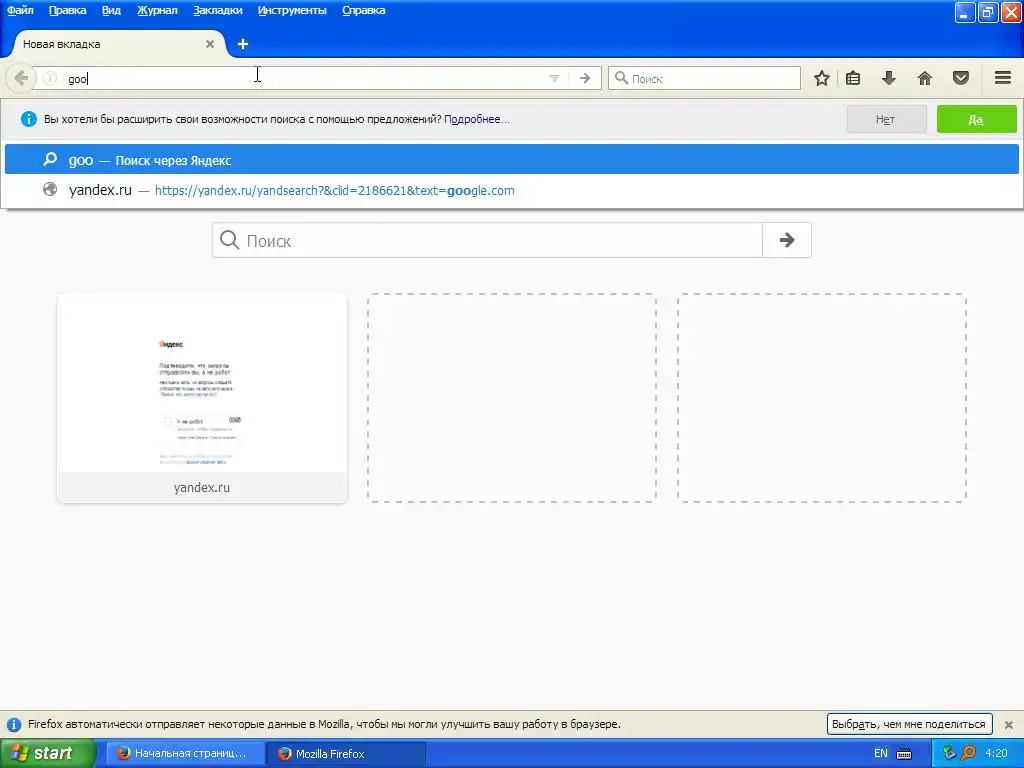Open the Справка menu
Image resolution: width=1024 pixels, height=768 pixels.
coord(364,10)
